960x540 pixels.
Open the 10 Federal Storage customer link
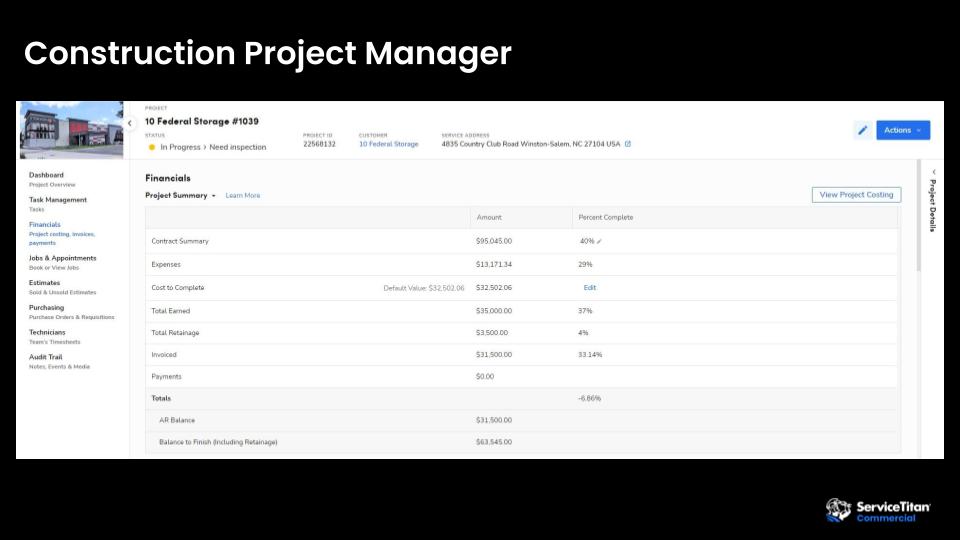(x=388, y=144)
